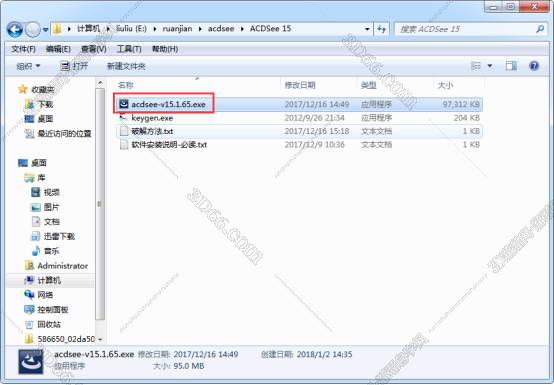This screenshot has width=554, height=385.
Task: Click the 软件安装说明-必读.txt document icon
Action: pos(124,145)
